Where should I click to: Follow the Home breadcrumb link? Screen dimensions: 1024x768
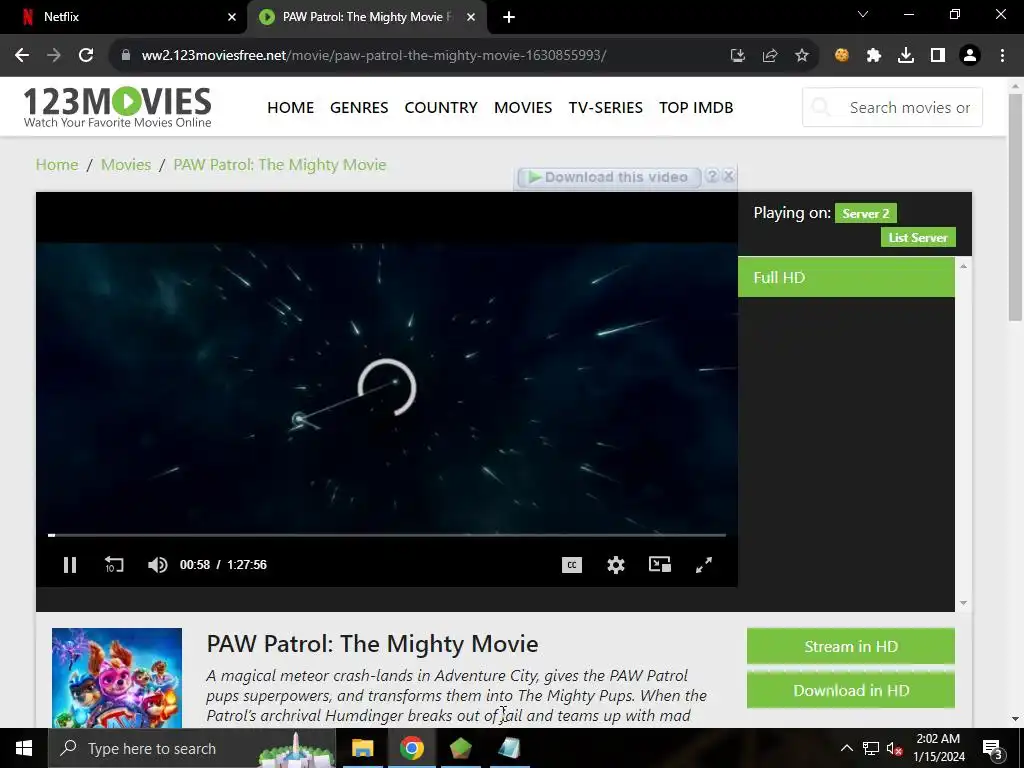pyautogui.click(x=57, y=165)
